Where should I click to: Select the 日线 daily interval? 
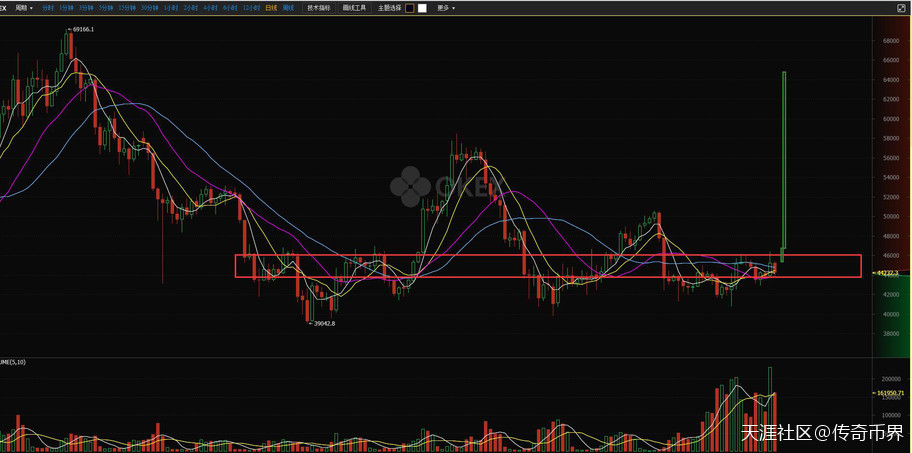tap(270, 8)
